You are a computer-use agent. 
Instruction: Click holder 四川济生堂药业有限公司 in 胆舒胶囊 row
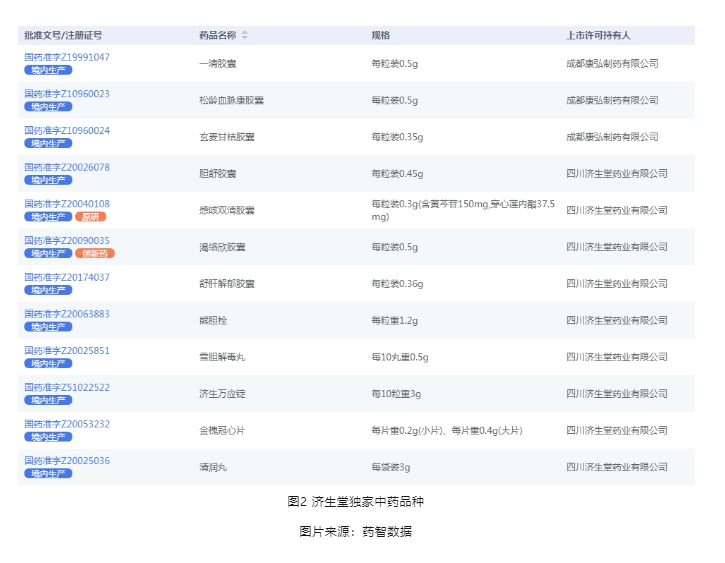[x=617, y=174]
